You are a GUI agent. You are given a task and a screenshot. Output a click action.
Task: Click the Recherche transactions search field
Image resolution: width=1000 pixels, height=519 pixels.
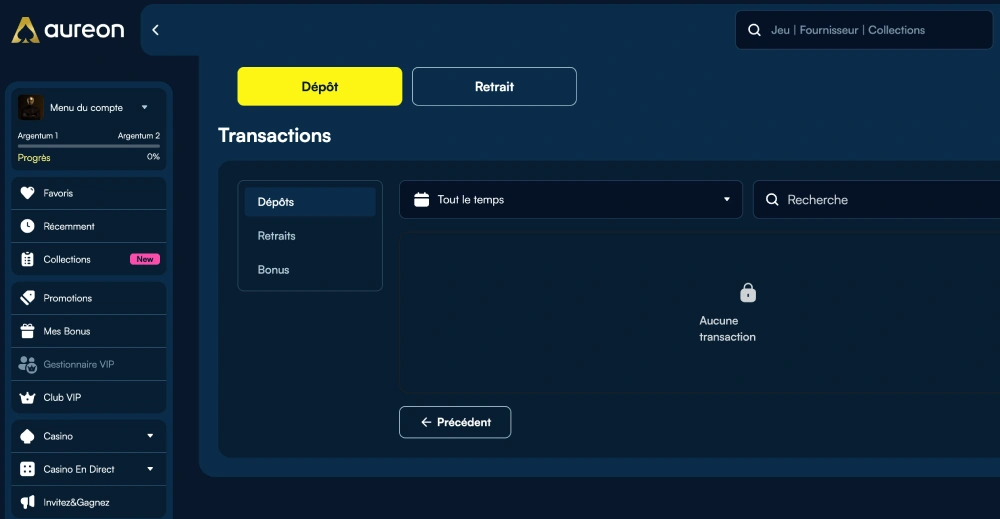877,200
